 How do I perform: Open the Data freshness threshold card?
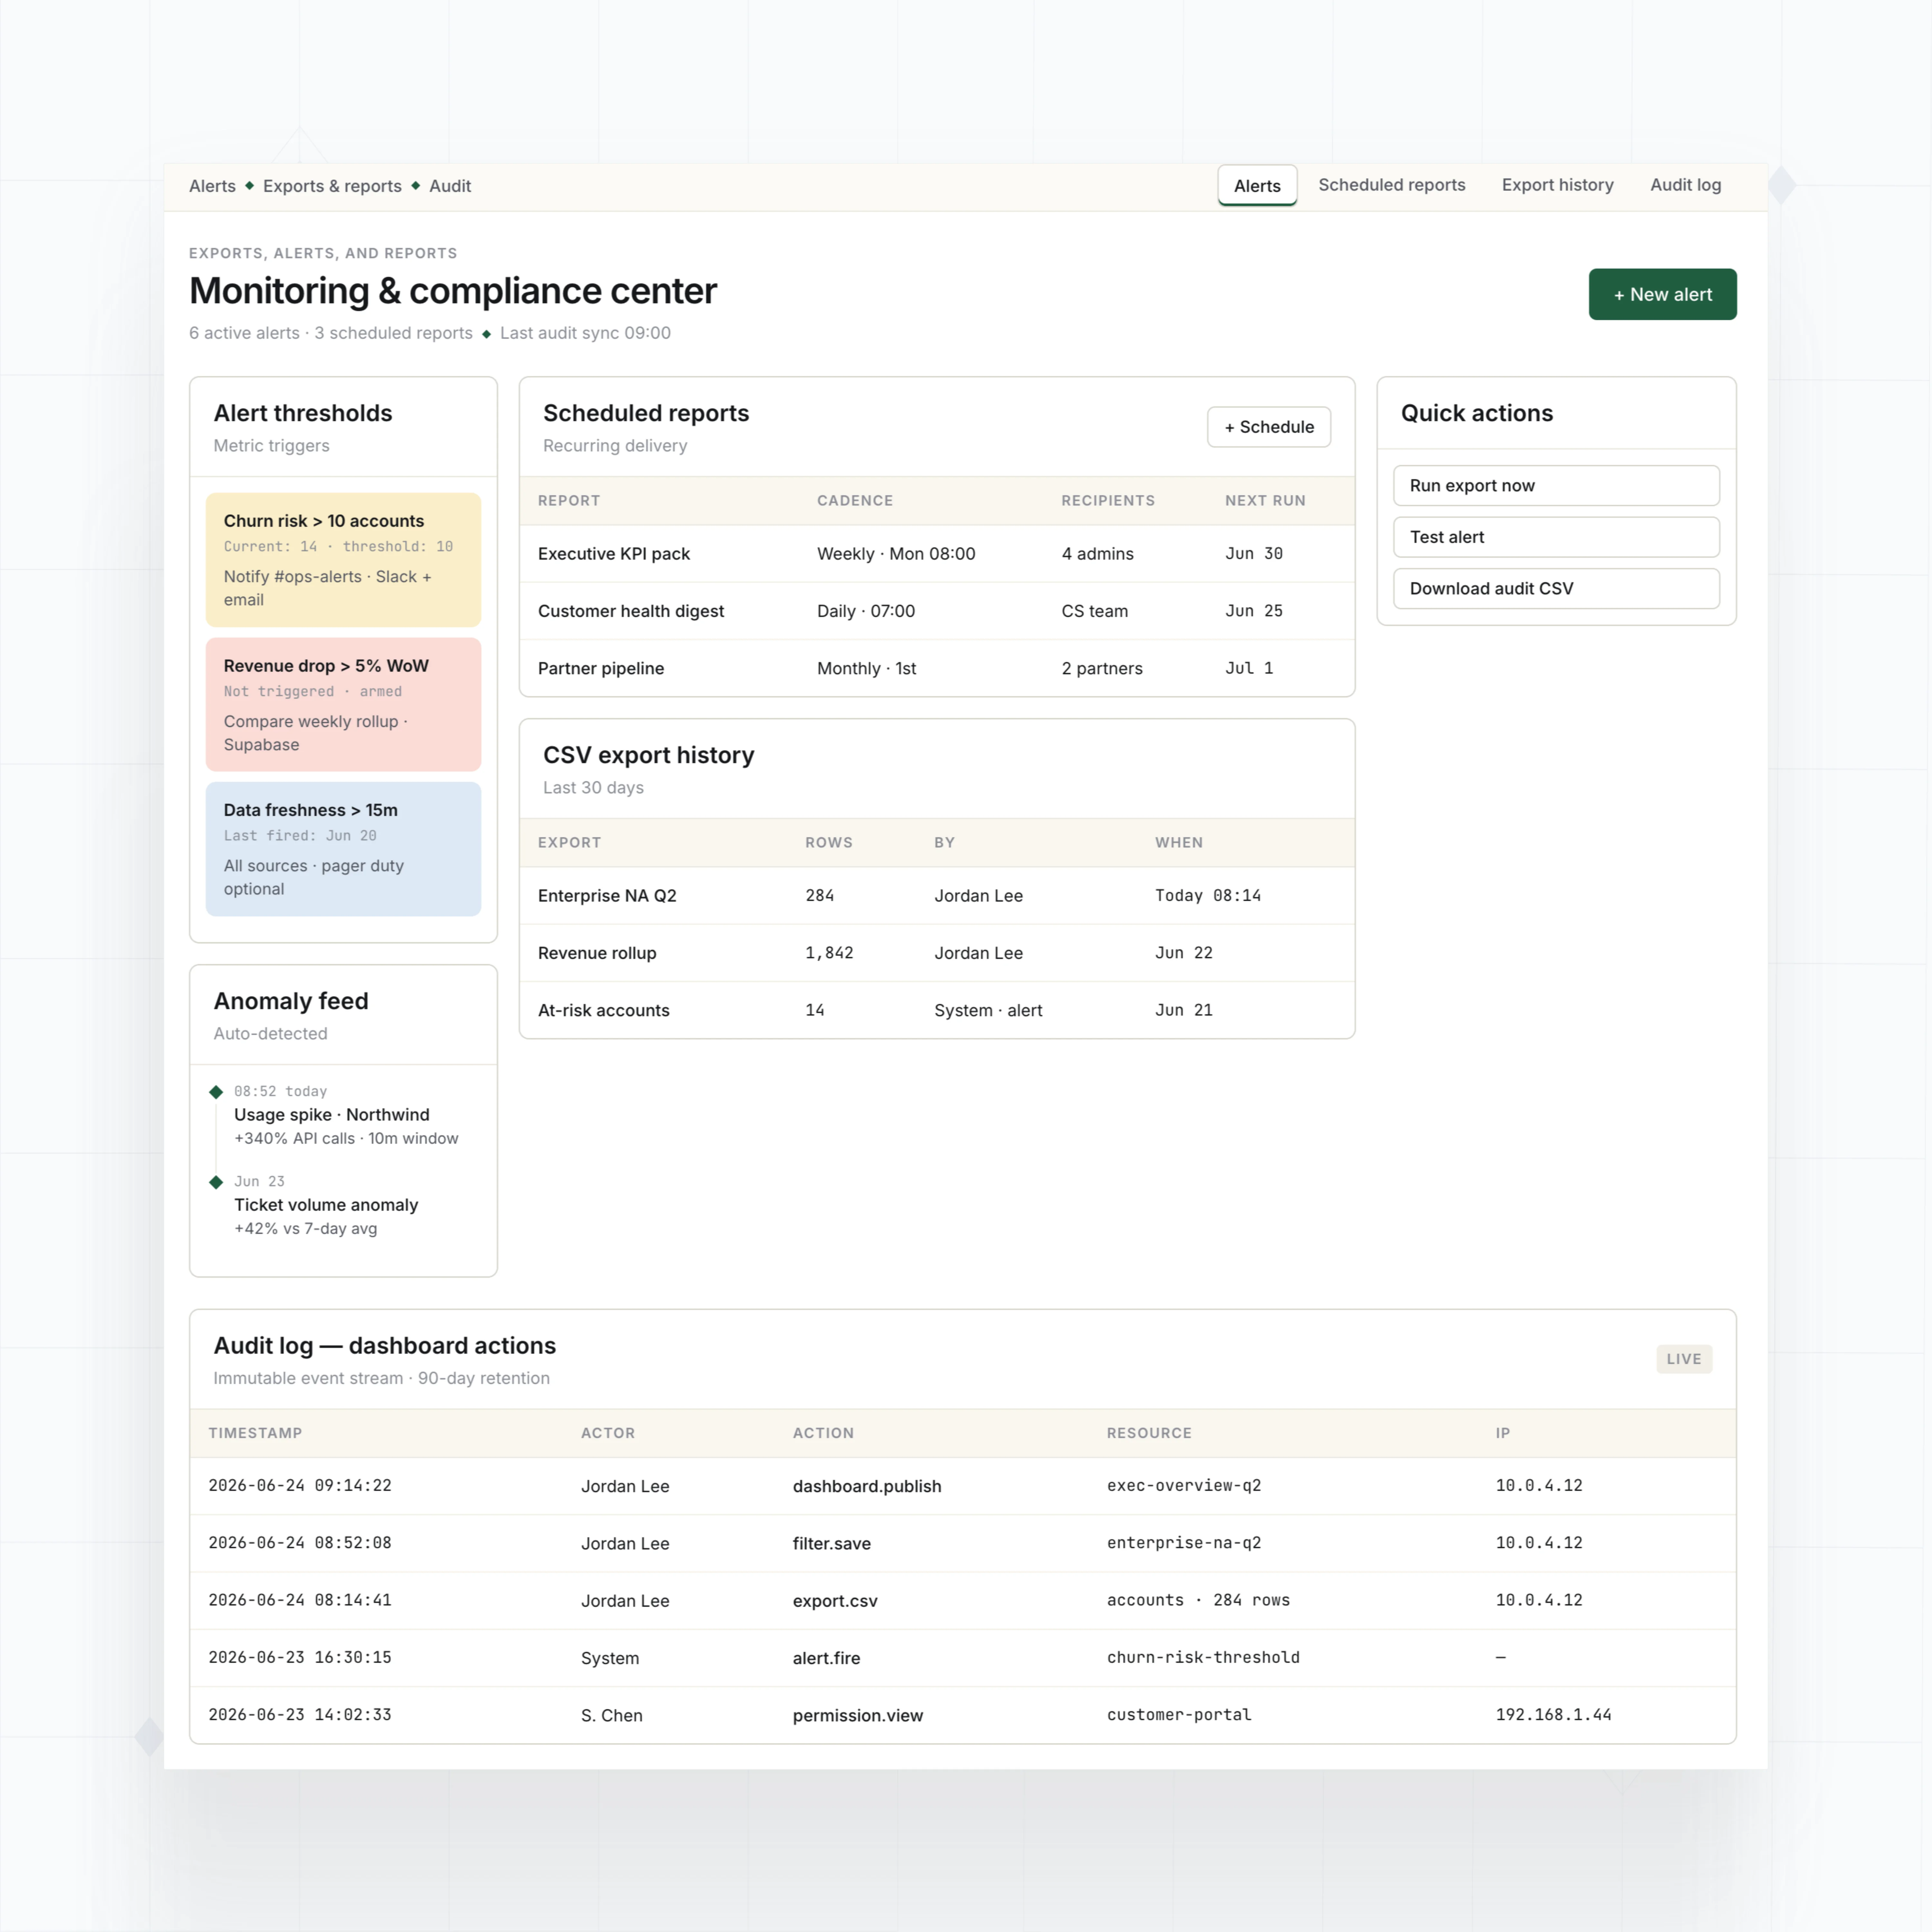(343, 849)
